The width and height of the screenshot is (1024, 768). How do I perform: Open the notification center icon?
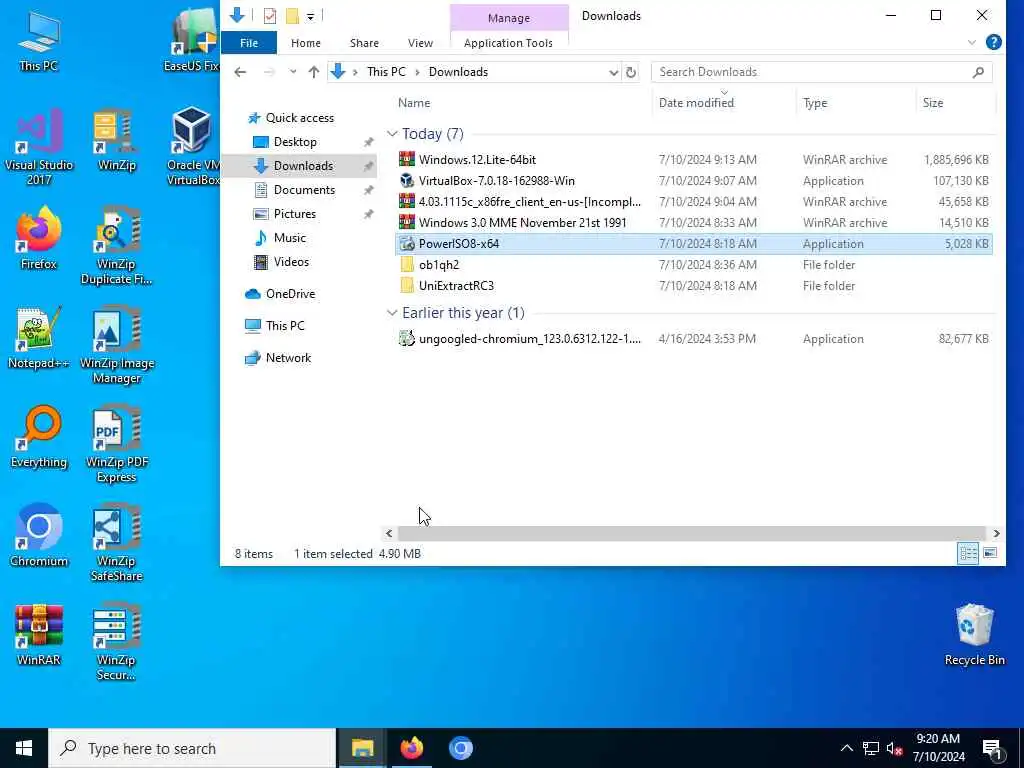click(x=992, y=749)
